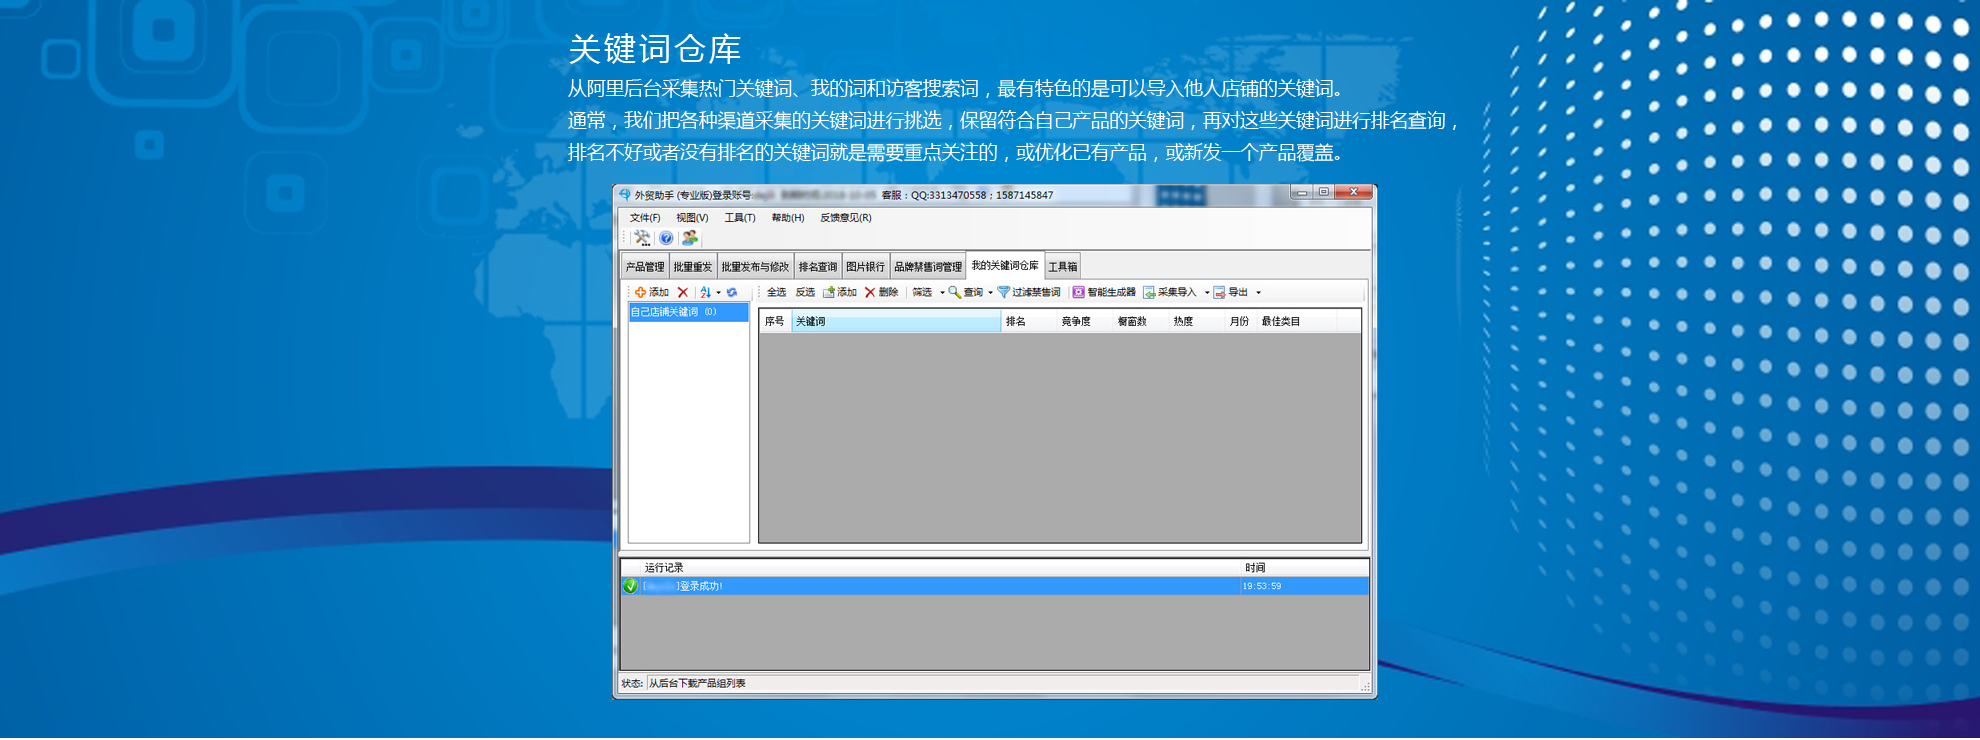Switch to the 批量重发 tab
Screen dimensions: 1980x740
[693, 267]
